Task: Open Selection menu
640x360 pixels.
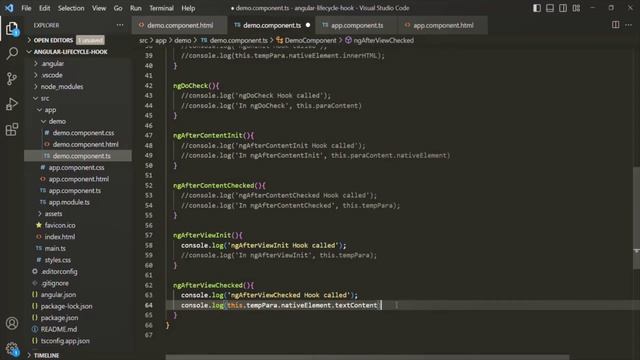Action: pos(71,8)
